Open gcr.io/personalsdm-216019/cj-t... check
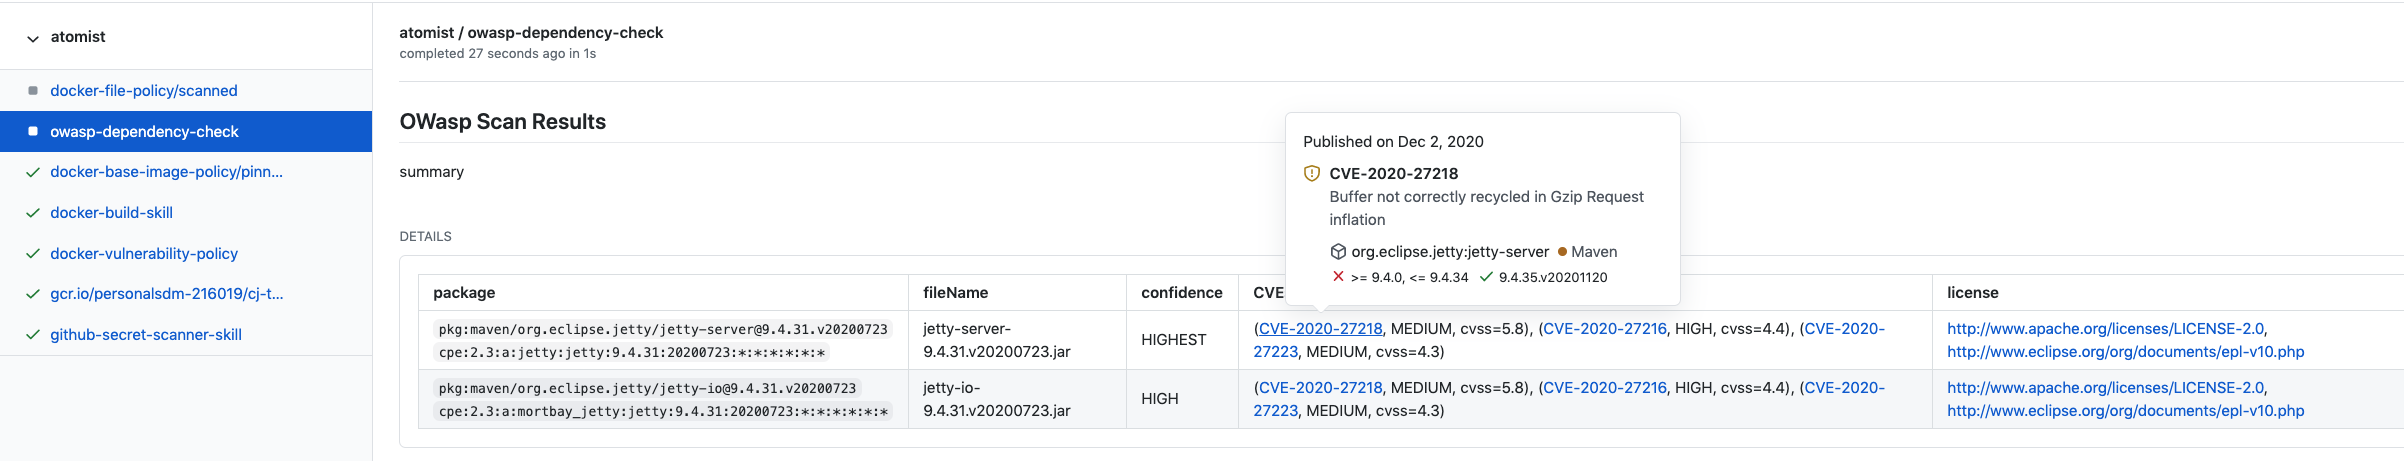This screenshot has height=461, width=2404. (167, 294)
